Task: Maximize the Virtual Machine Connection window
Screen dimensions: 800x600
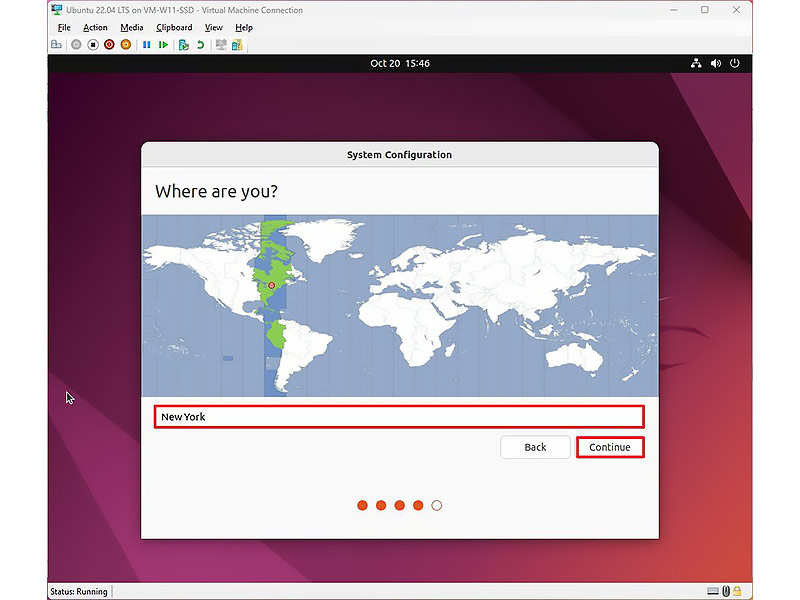Action: tap(705, 10)
